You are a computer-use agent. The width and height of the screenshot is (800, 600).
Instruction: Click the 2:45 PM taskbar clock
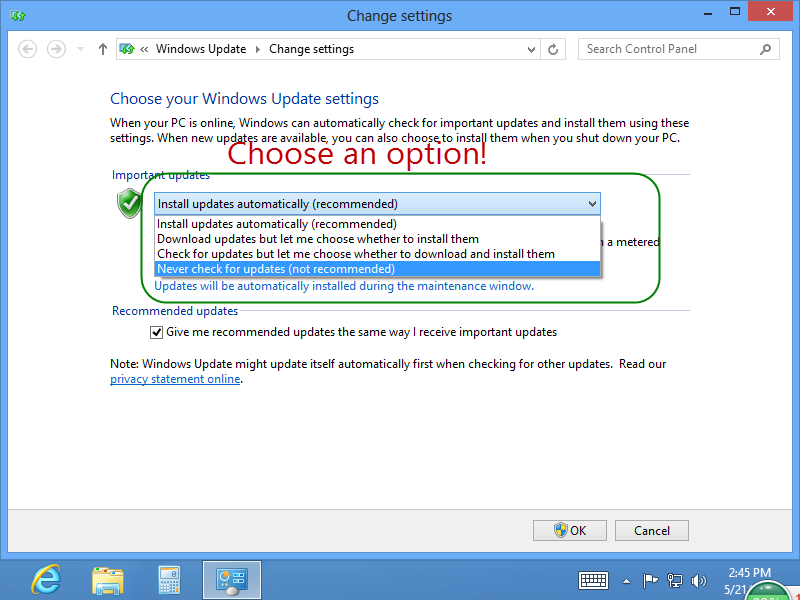(x=749, y=572)
